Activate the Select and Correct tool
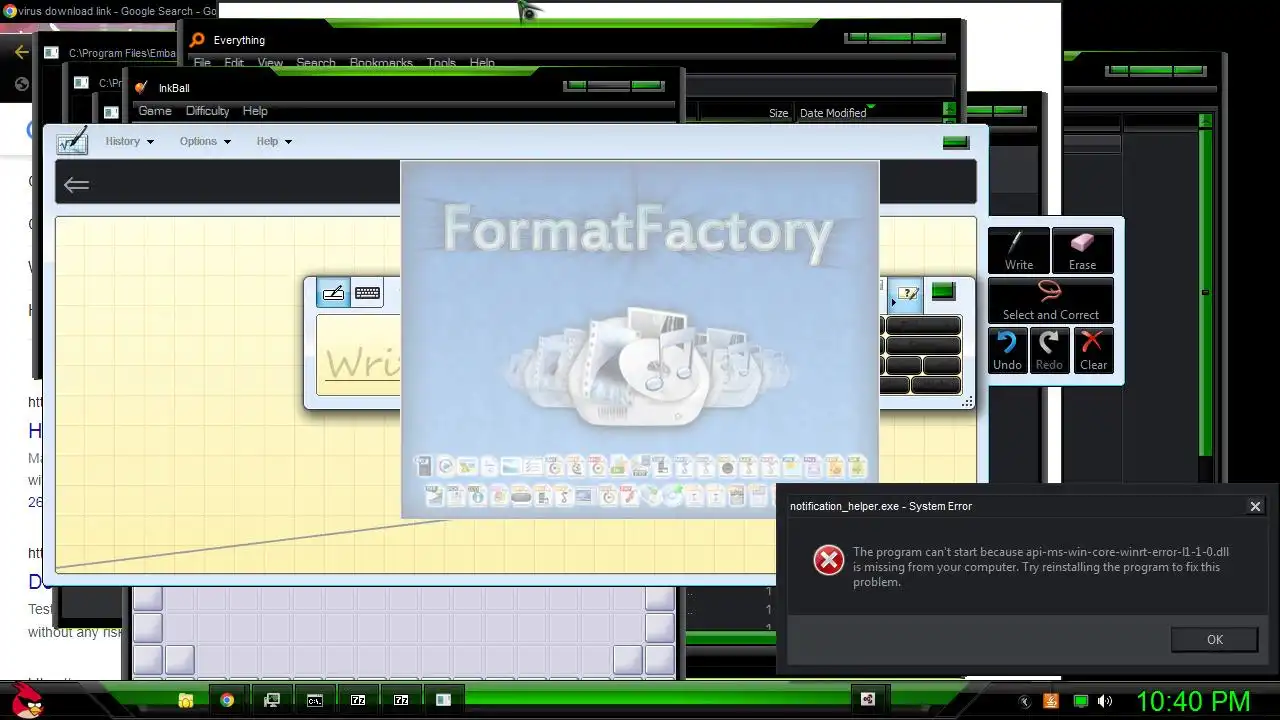The height and width of the screenshot is (720, 1280). click(1050, 301)
